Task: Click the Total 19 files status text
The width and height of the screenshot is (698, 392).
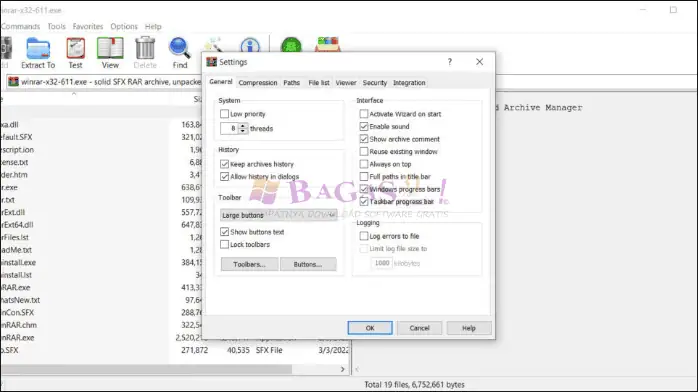Action: coord(414,384)
